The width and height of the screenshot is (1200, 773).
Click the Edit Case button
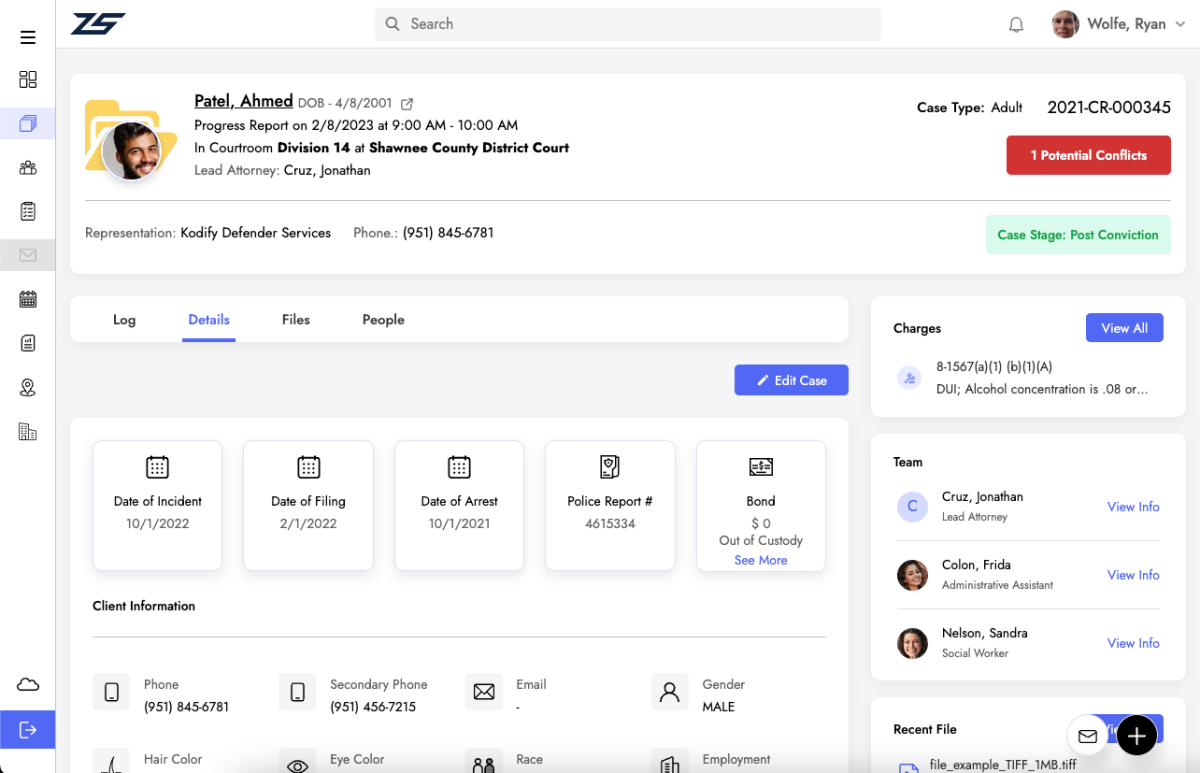coord(791,380)
